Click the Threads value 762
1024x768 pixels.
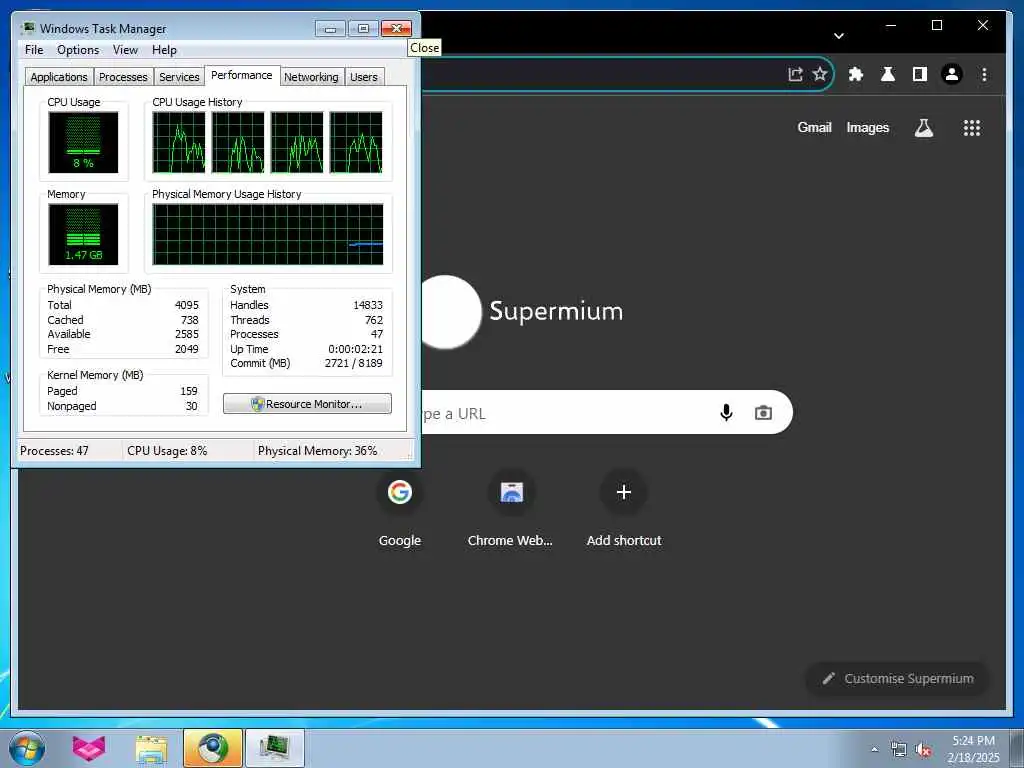tap(374, 320)
